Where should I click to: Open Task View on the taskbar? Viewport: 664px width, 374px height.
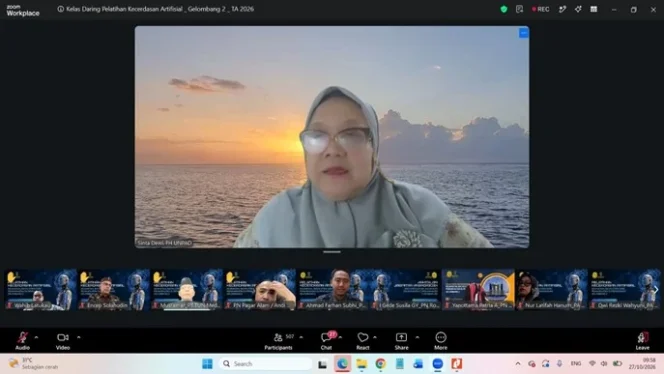coord(322,364)
